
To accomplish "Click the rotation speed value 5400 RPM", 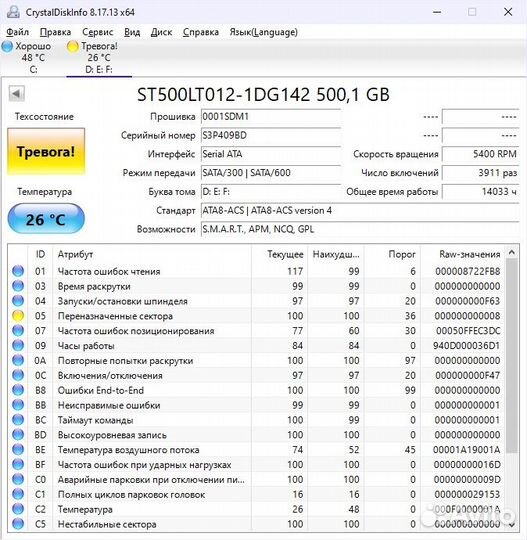I will click(480, 154).
